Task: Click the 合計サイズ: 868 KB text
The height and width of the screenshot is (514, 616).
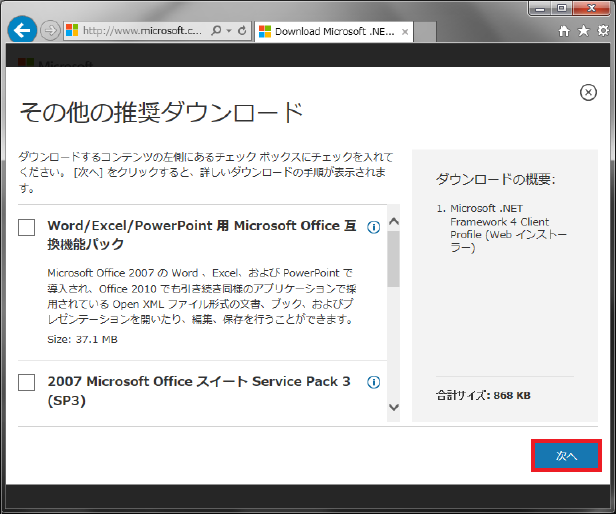Action: pyautogui.click(x=483, y=395)
